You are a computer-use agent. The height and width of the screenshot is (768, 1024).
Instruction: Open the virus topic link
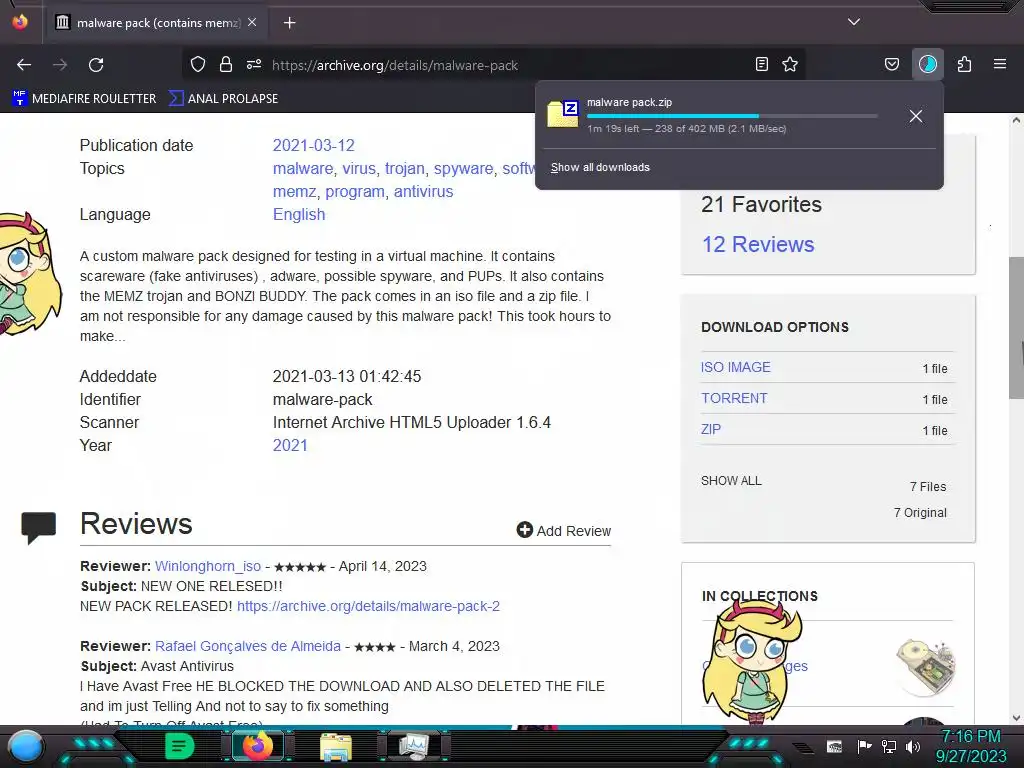click(x=359, y=168)
